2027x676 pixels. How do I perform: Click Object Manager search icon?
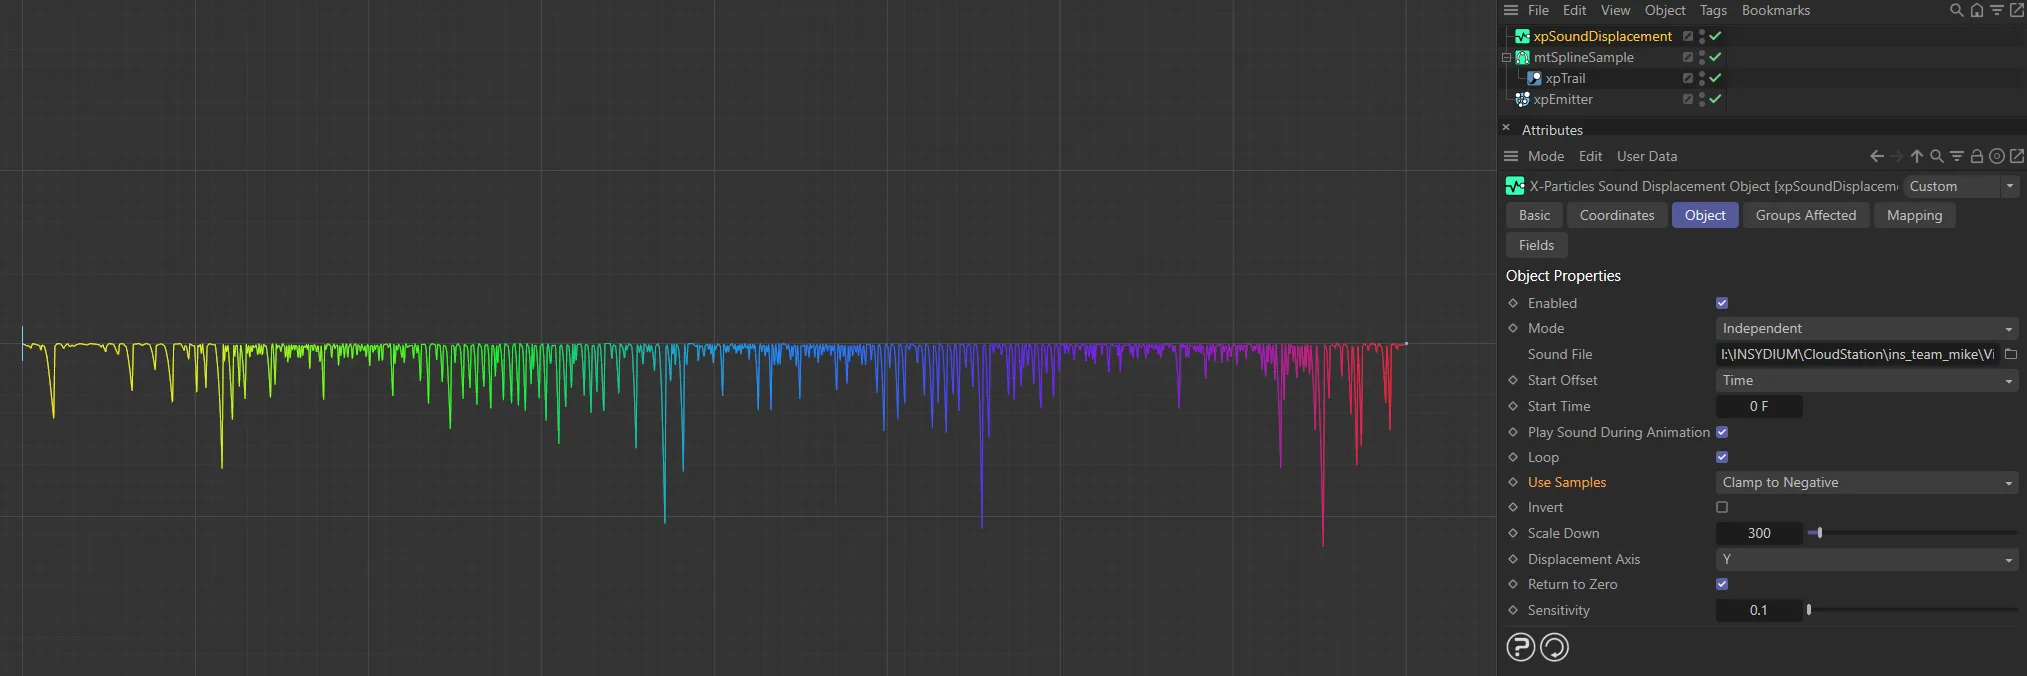(x=1957, y=10)
